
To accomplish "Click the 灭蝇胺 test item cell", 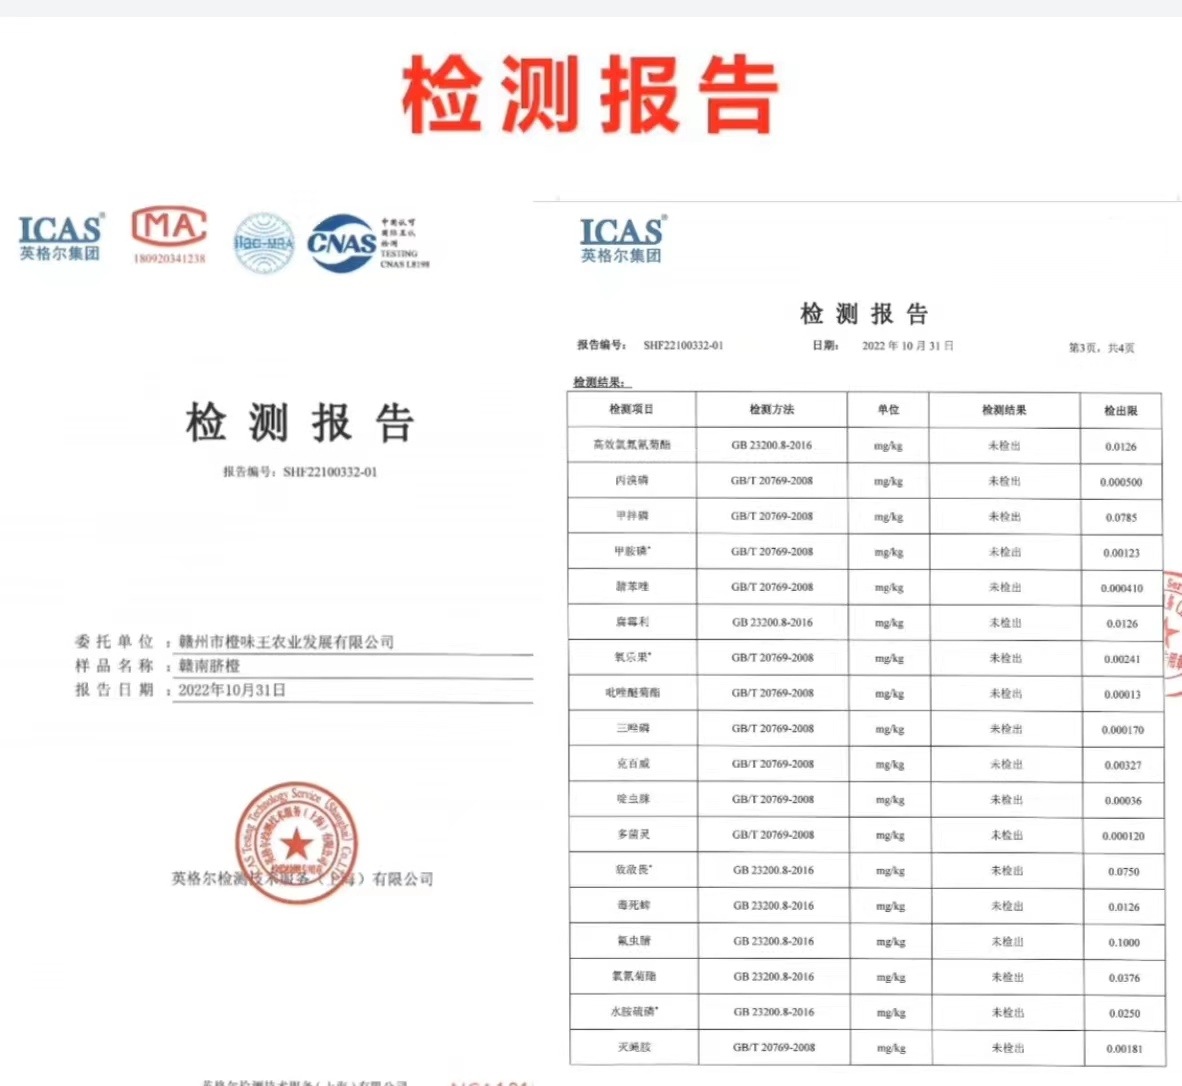I will click(634, 1048).
